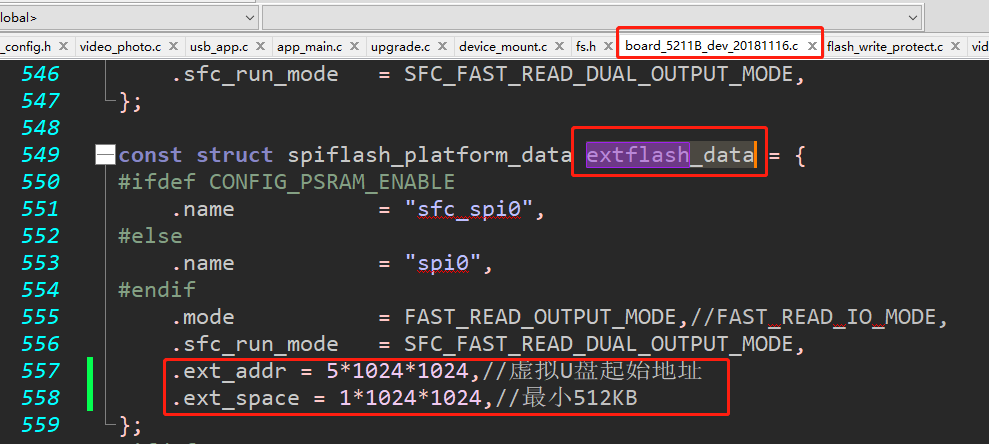This screenshot has width=989, height=444.
Task: Close the video_photo.c tab
Action: tap(173, 46)
